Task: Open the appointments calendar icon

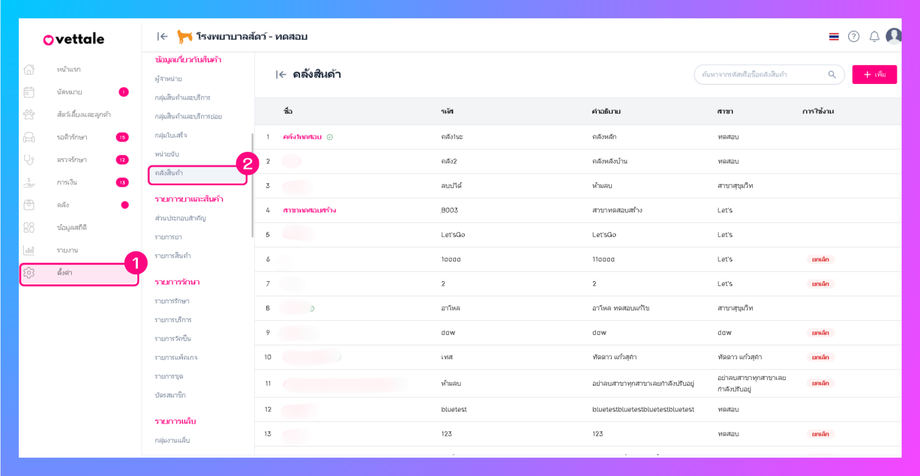Action: [x=29, y=92]
